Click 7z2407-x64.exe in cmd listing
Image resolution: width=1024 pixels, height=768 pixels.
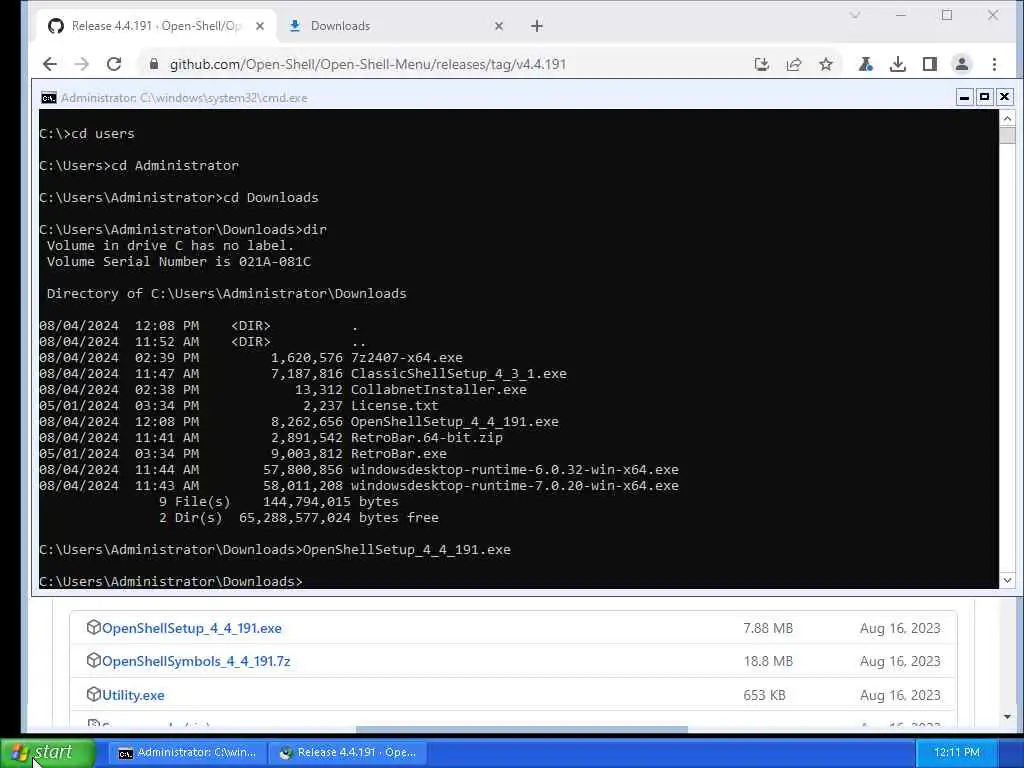coord(406,358)
